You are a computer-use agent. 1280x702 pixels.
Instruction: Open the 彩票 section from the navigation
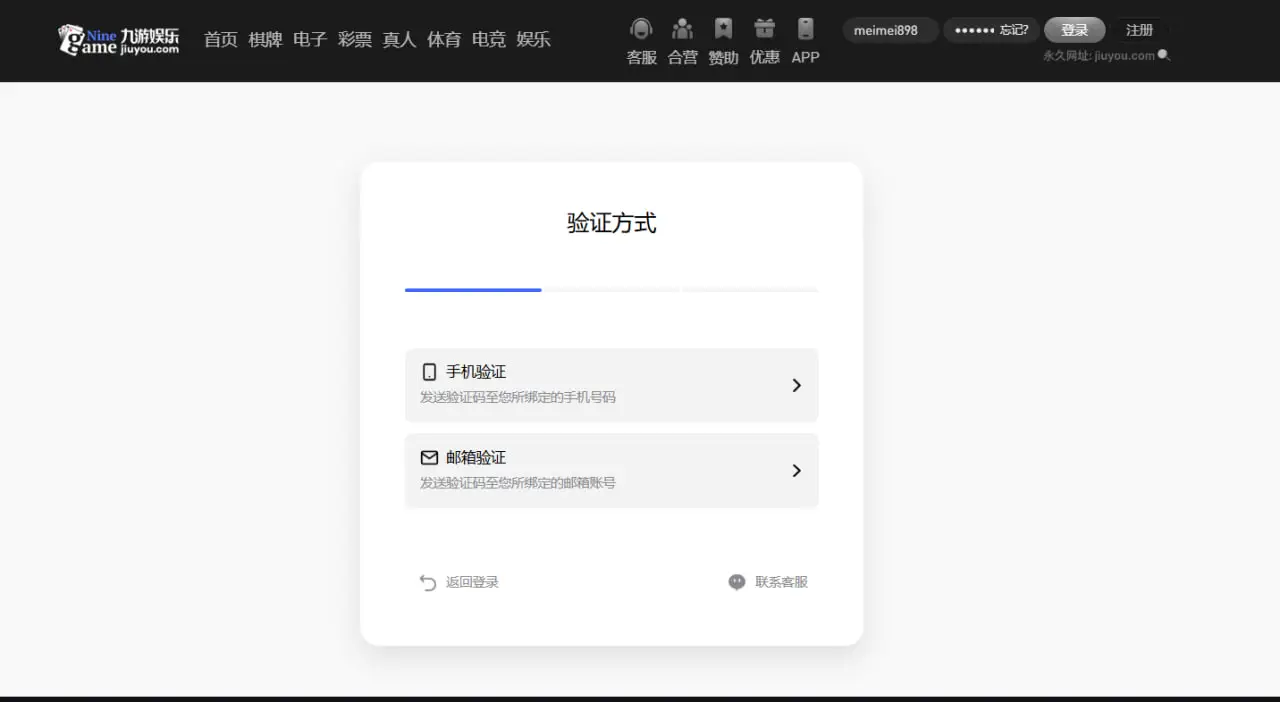click(x=355, y=39)
